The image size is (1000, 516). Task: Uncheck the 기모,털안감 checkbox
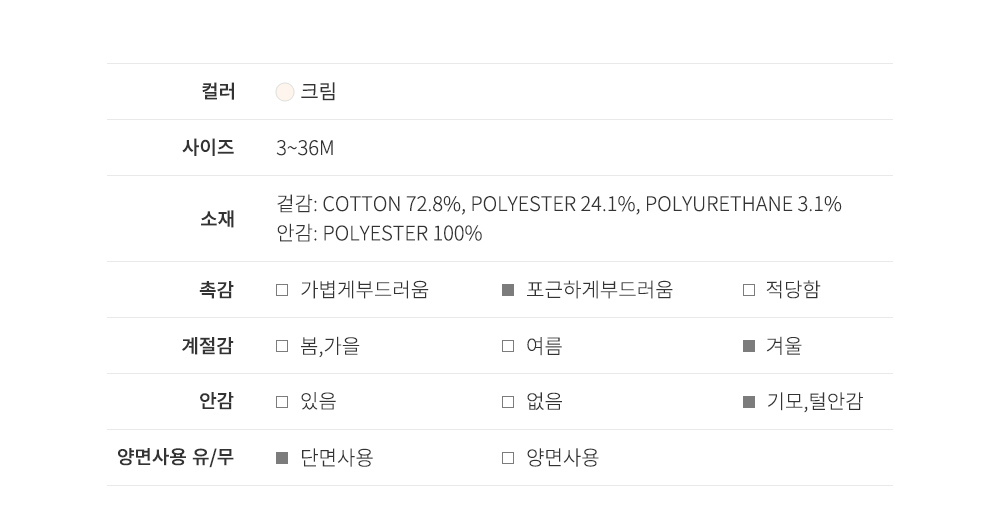(749, 402)
